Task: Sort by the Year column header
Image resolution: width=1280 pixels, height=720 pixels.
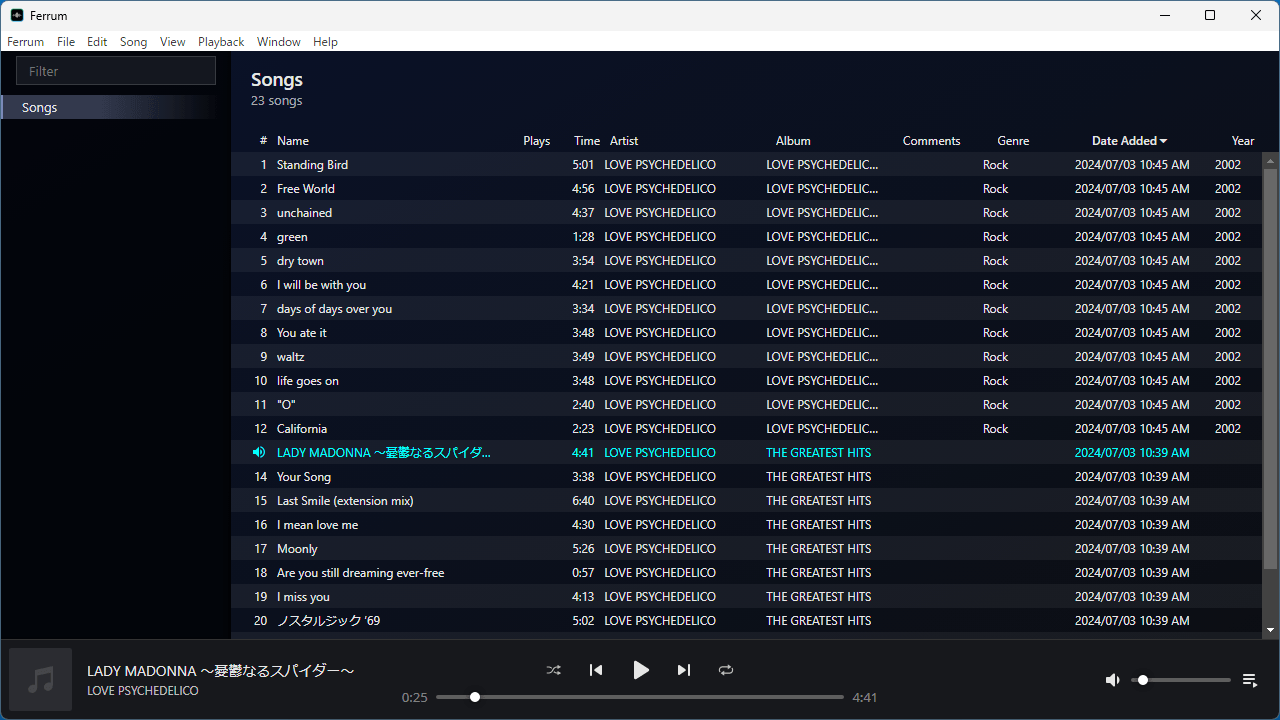Action: point(1243,141)
